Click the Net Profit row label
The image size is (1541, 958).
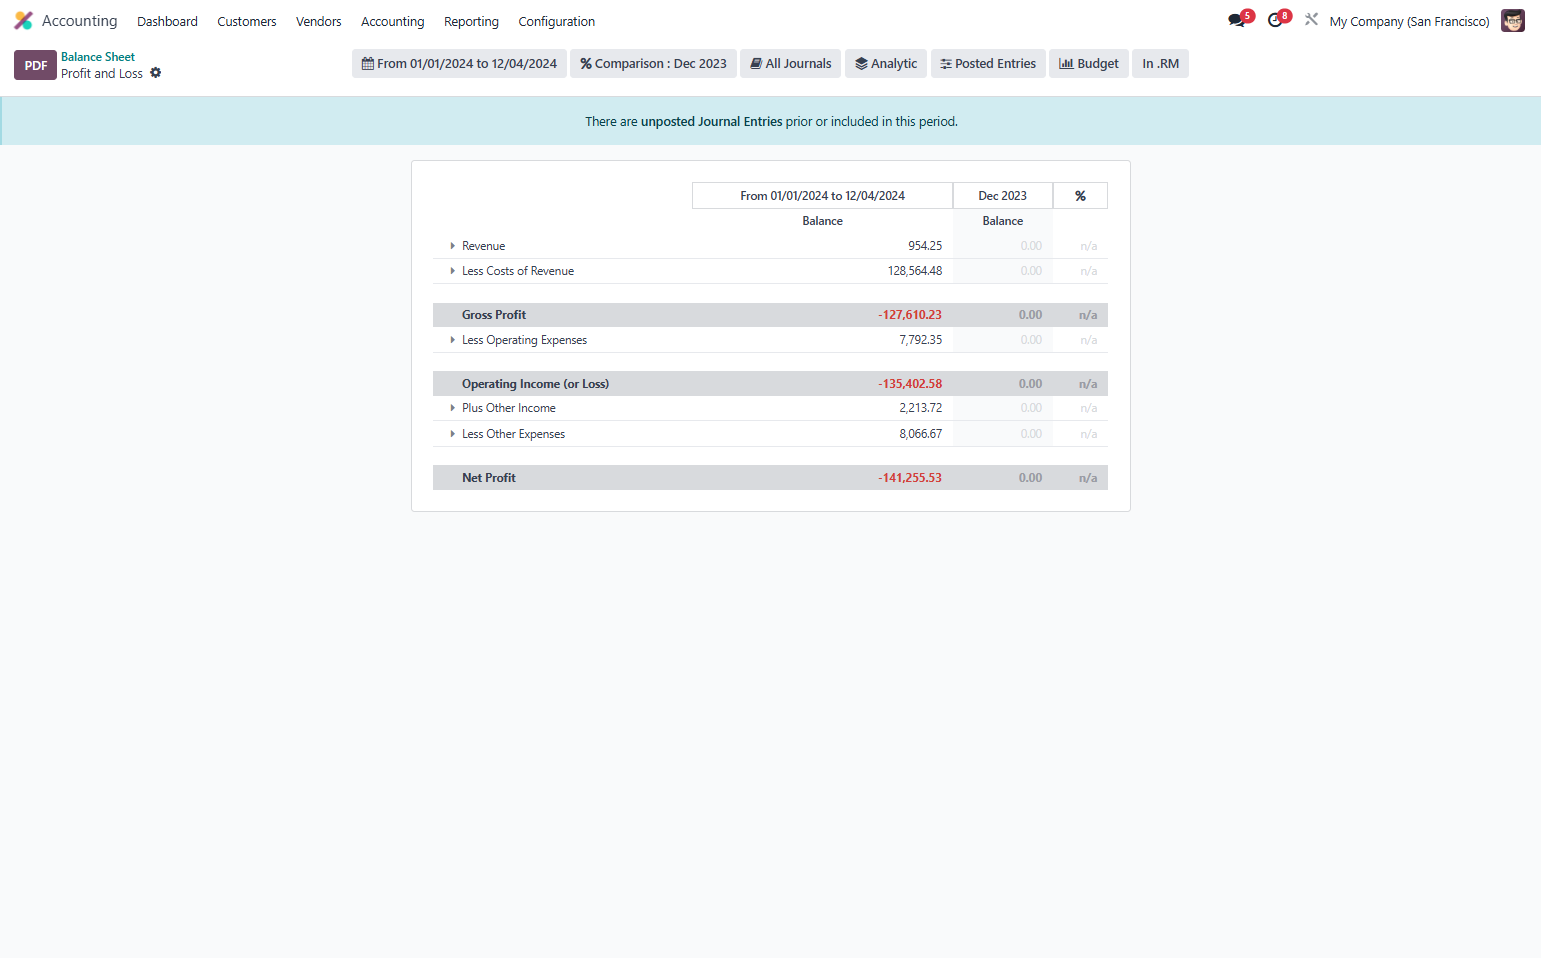click(489, 478)
